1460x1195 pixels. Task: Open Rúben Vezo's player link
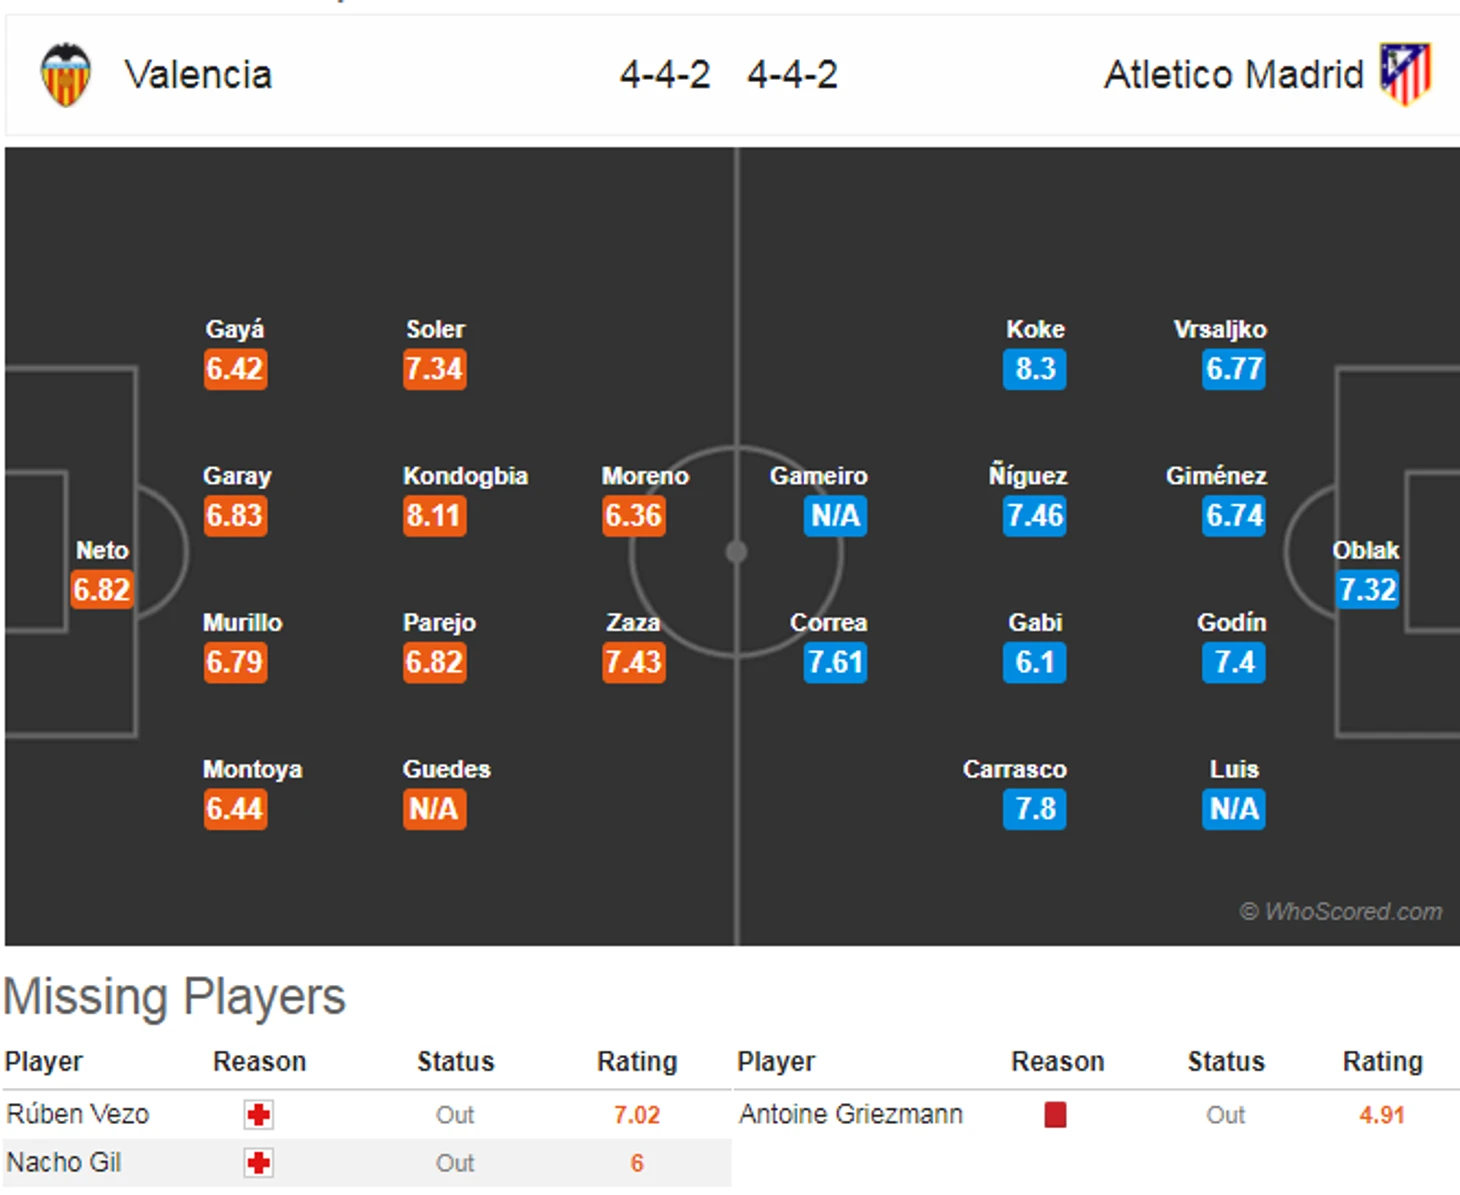pos(78,1114)
